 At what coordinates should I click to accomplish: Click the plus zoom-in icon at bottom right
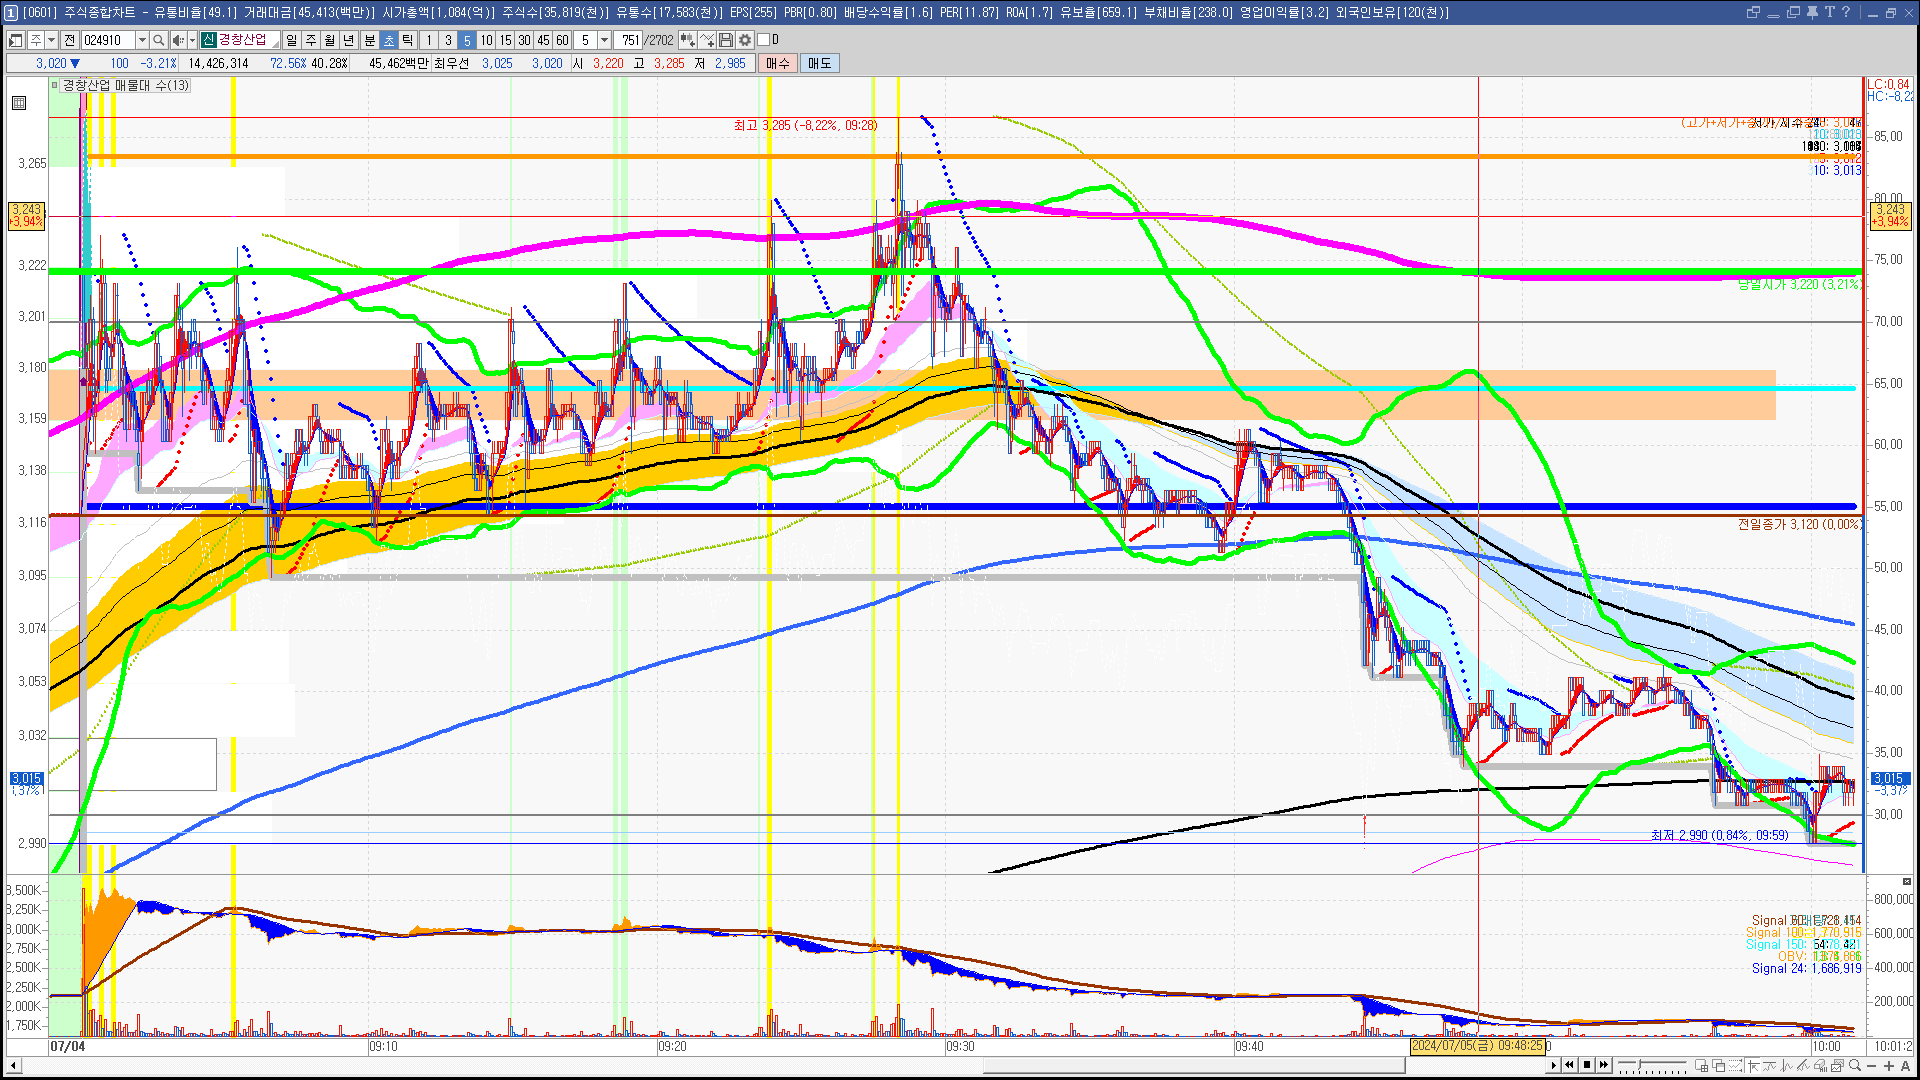click(1888, 1065)
